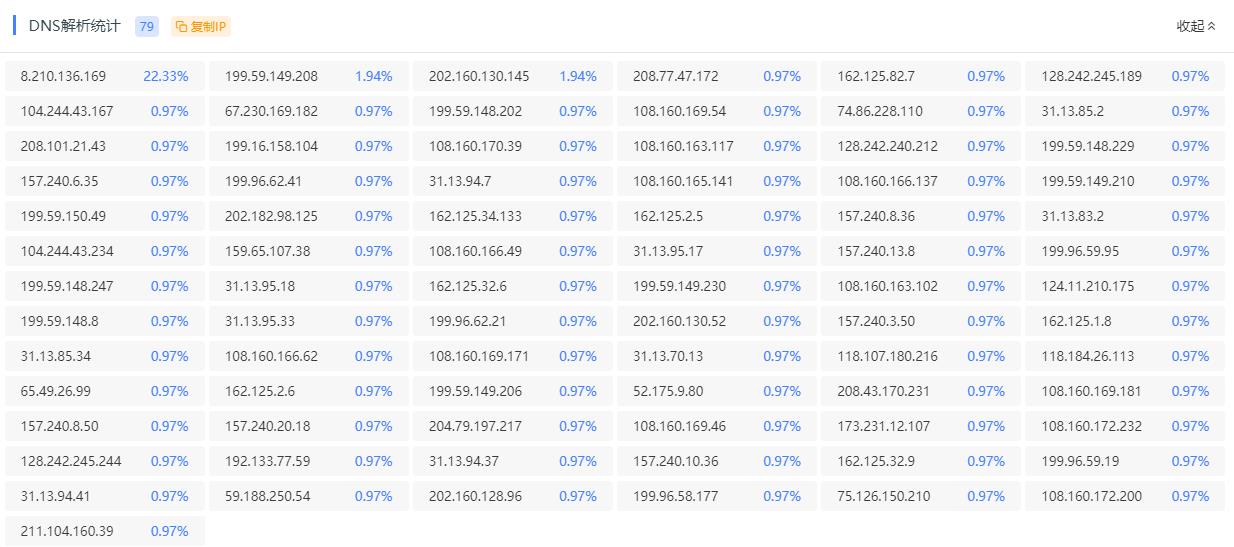The width and height of the screenshot is (1234, 547).
Task: Click the 79 count badge
Action: click(147, 27)
